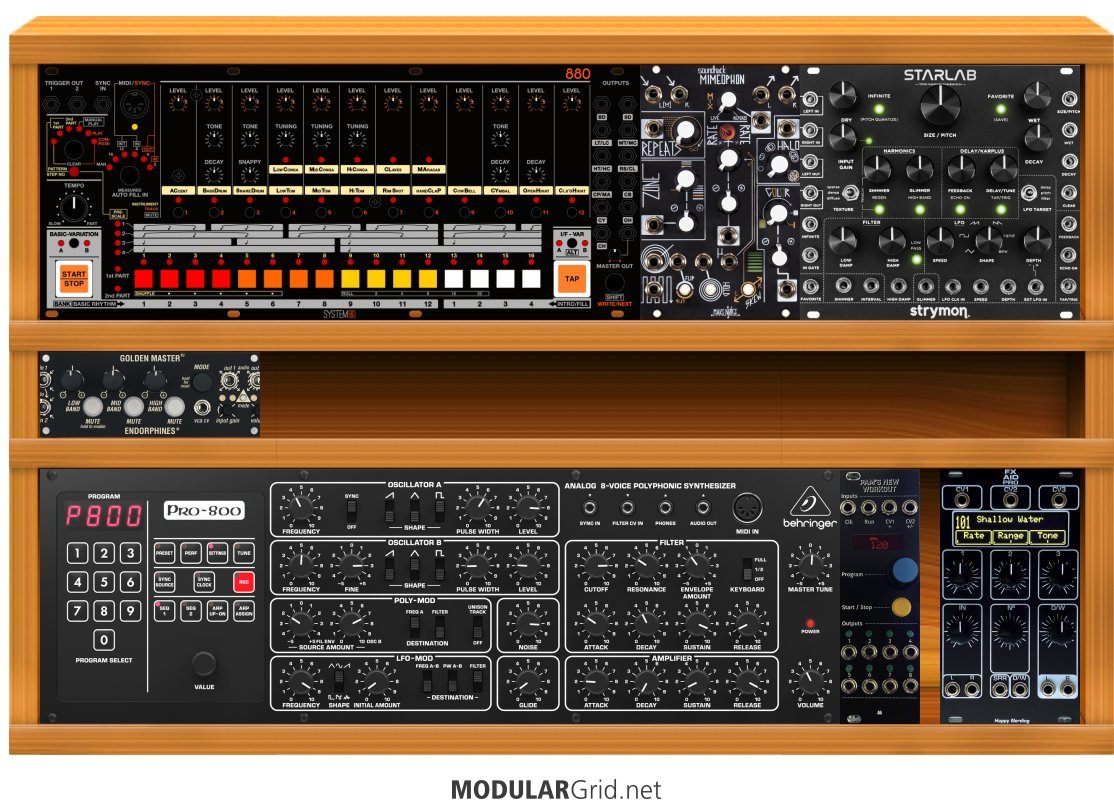Toggle red step button 1 on the 880 sequencer
The image size is (1114, 811).
144,278
